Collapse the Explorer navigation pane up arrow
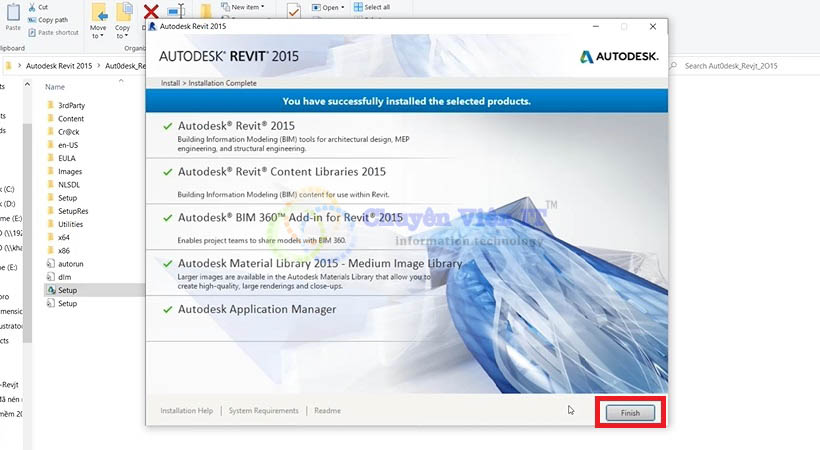 pos(27,84)
